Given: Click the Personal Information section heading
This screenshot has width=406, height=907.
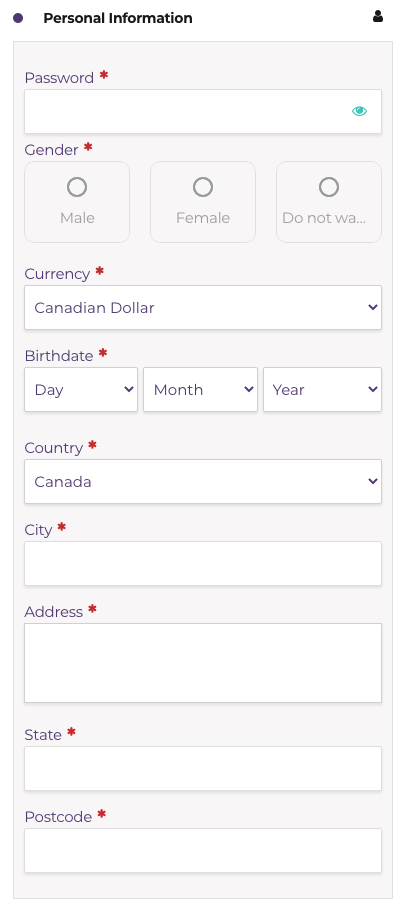Looking at the screenshot, I should coord(118,18).
